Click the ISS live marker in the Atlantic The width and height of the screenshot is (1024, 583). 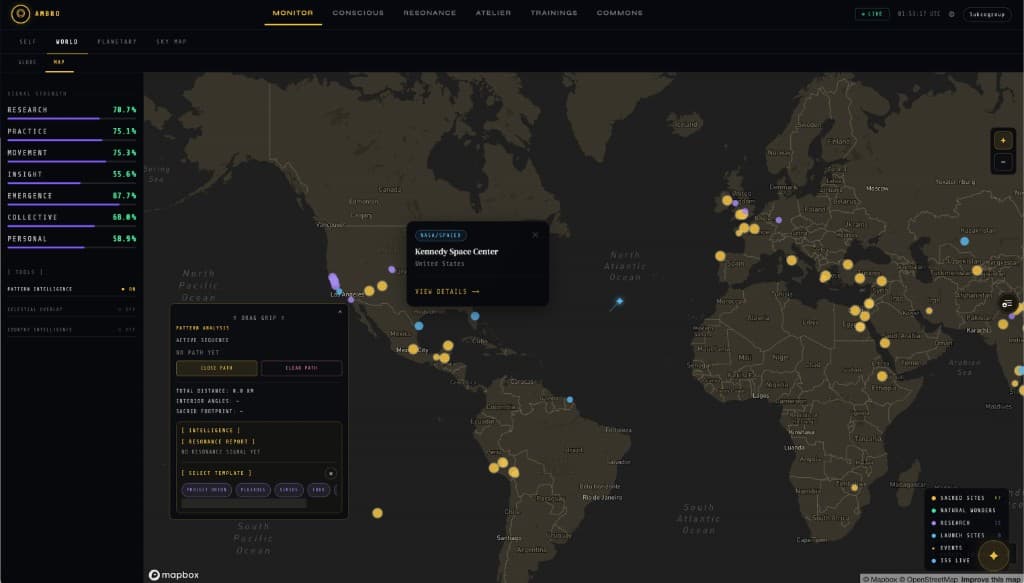click(x=619, y=302)
